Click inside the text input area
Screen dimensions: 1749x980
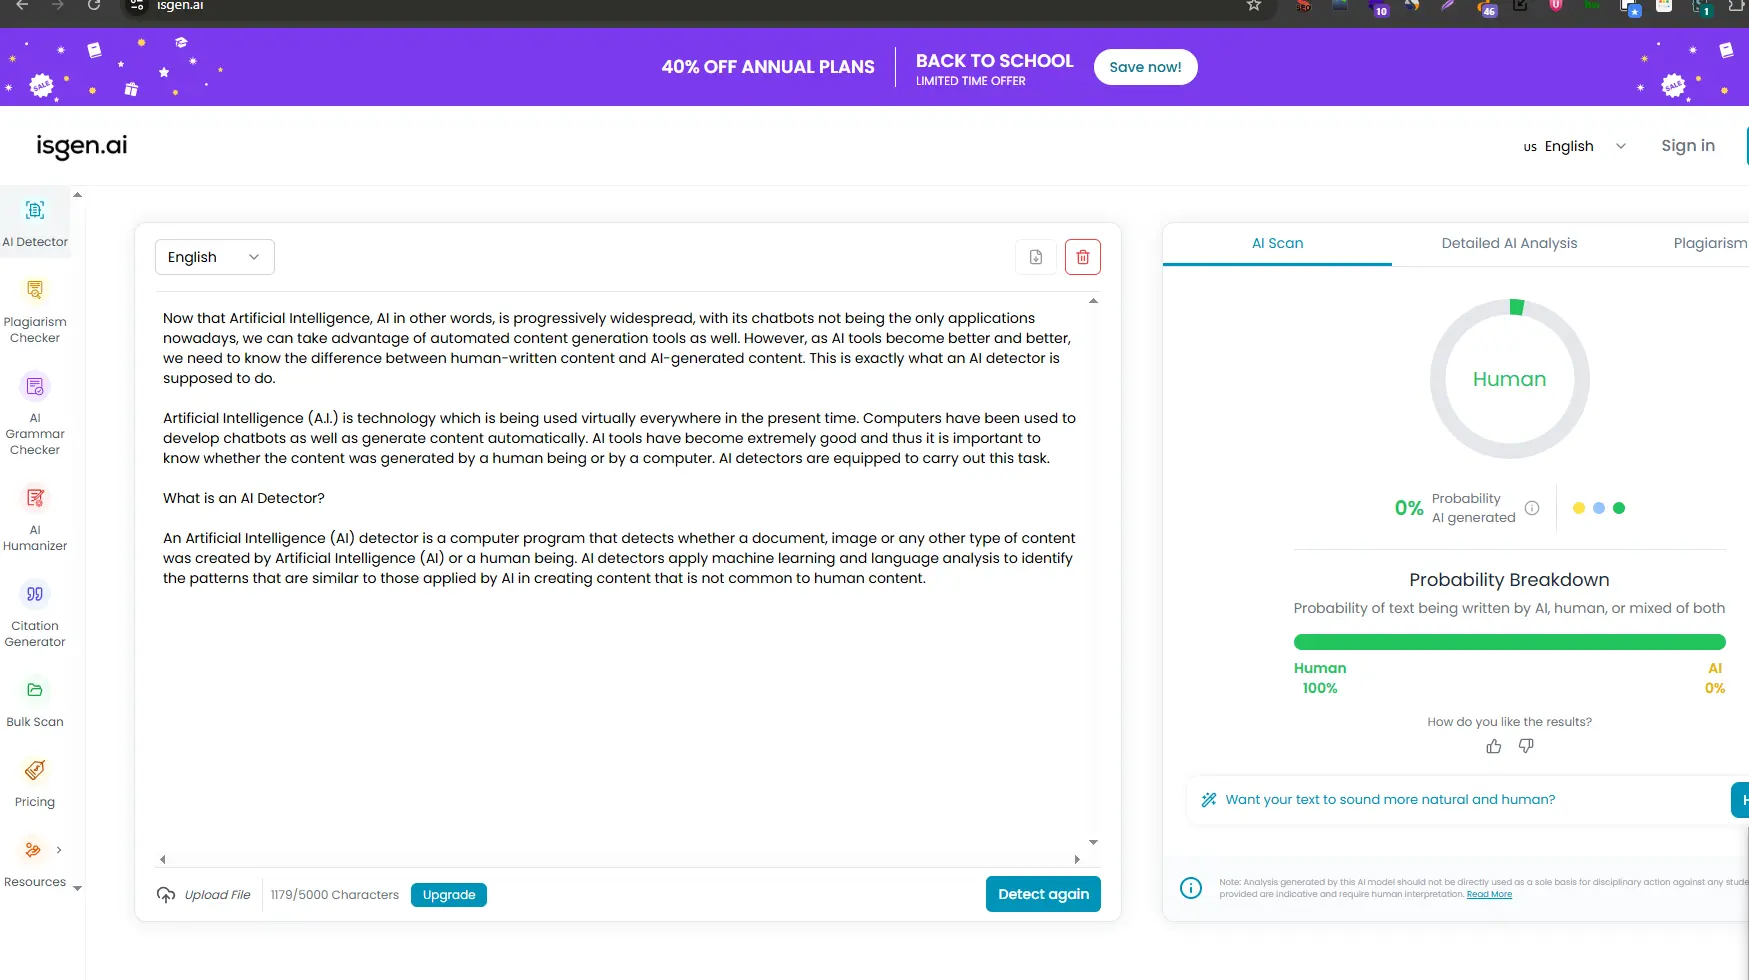coord(620,700)
